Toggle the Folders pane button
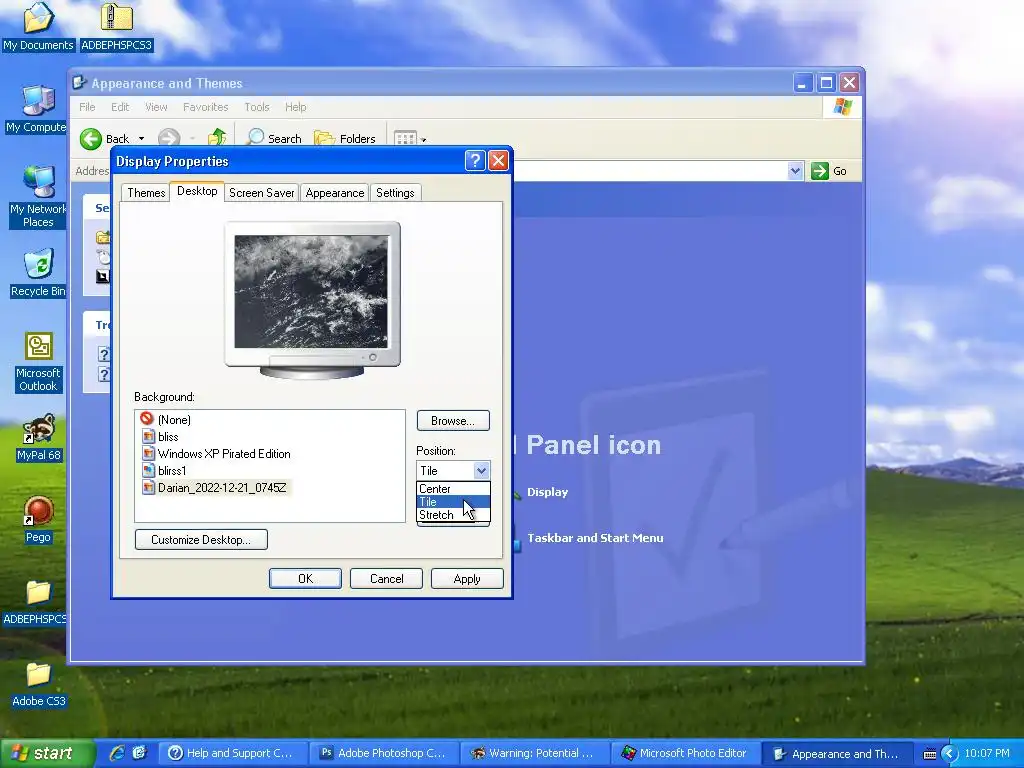This screenshot has width=1024, height=768. [x=345, y=138]
